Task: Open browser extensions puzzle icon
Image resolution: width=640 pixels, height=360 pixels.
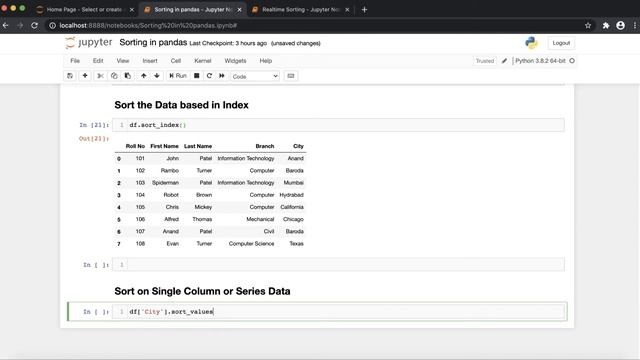Action: pyautogui.click(x=606, y=25)
